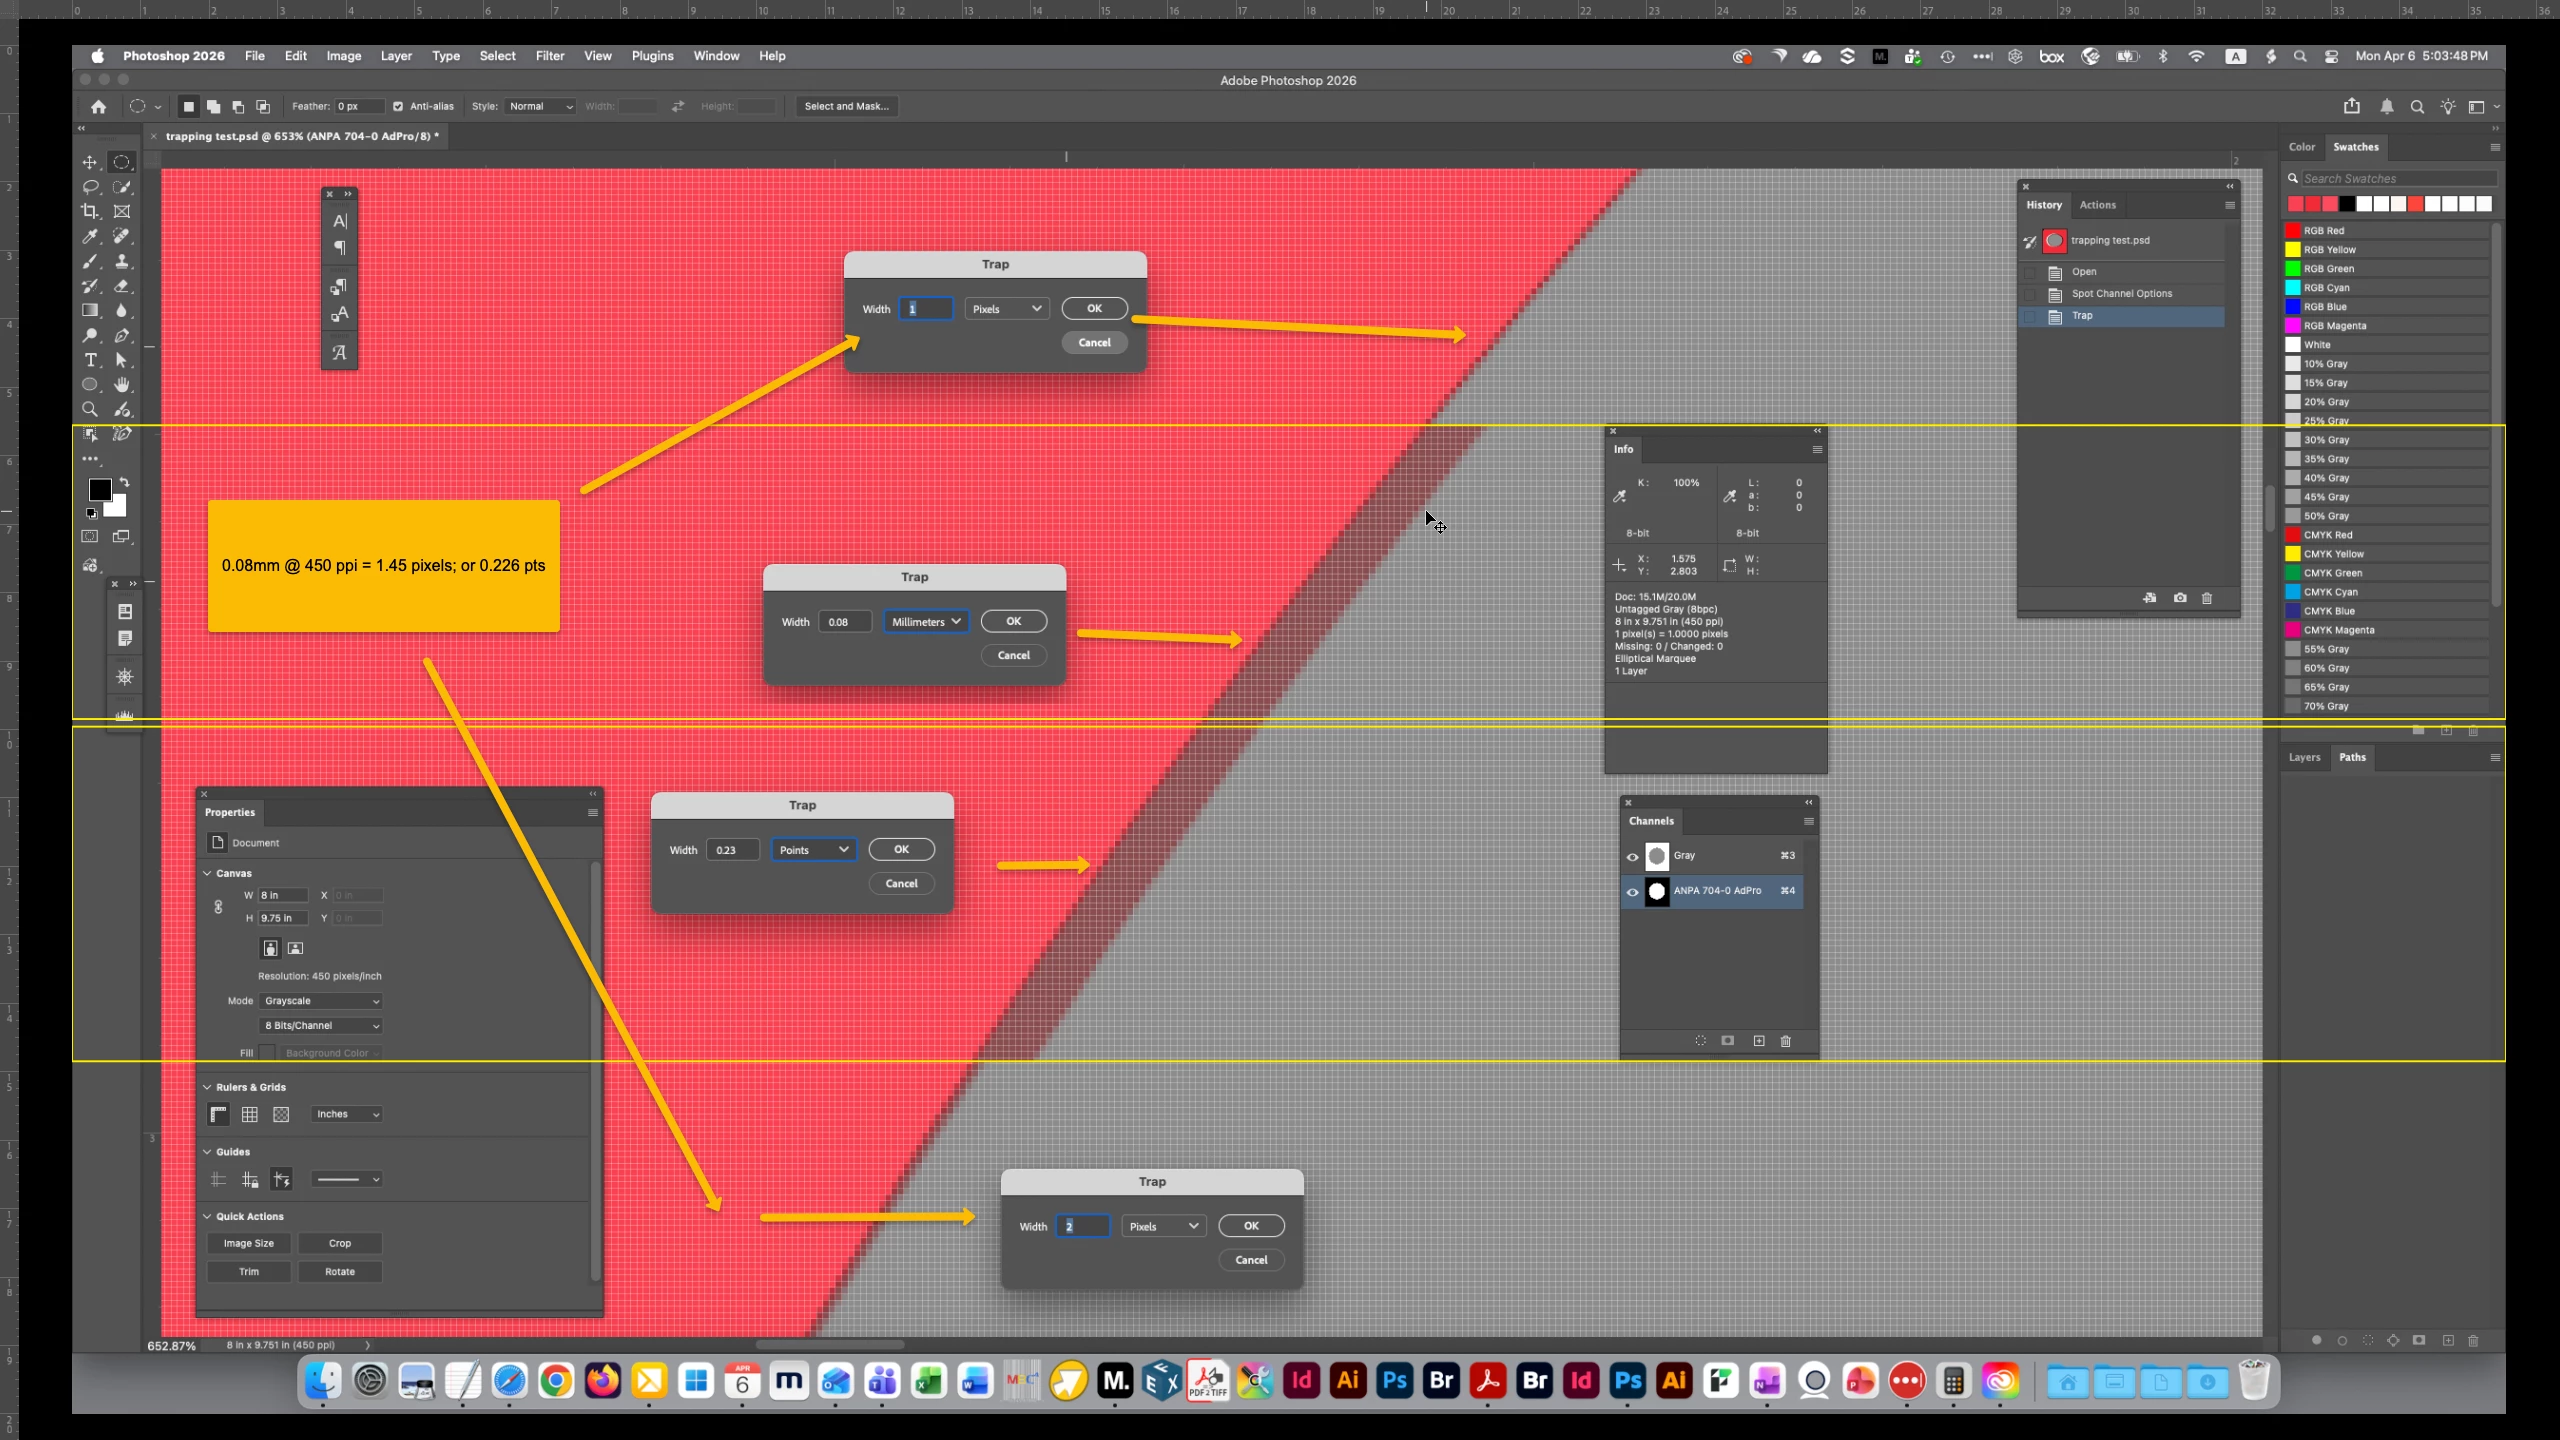Click the Search Swatches field
2560x1440 pixels.
point(2398,179)
